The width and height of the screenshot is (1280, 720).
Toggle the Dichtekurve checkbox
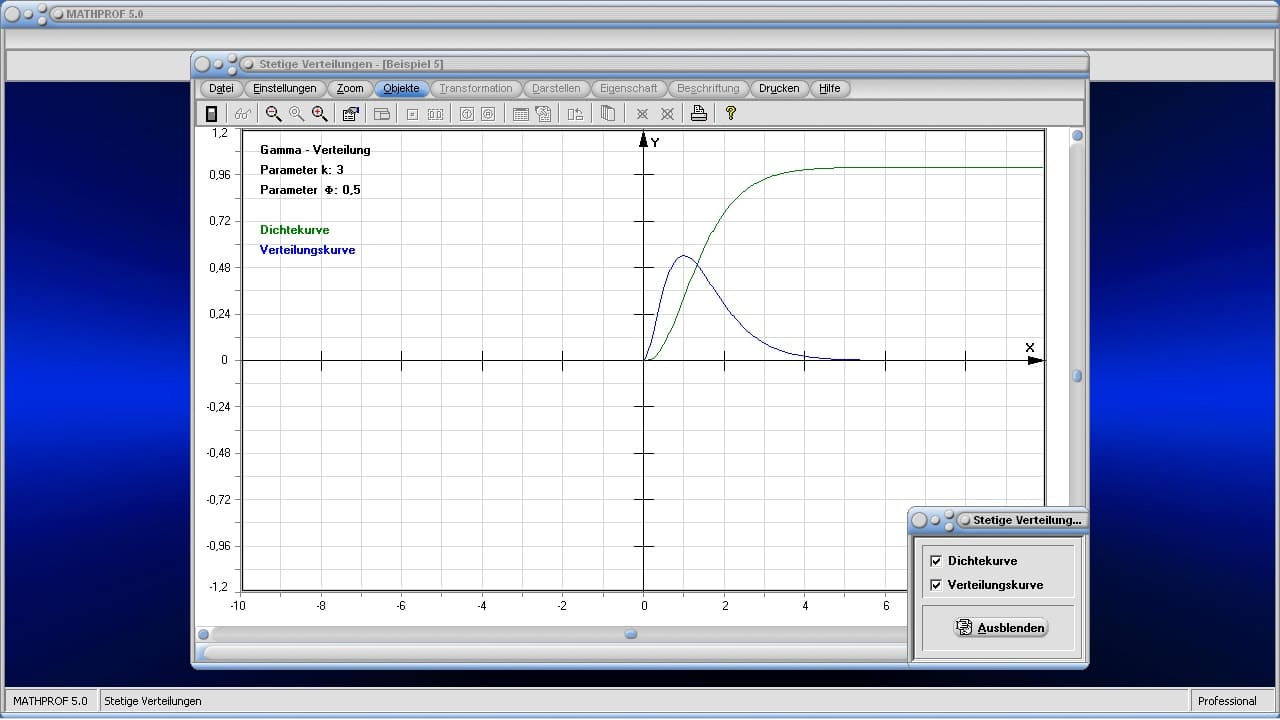pyautogui.click(x=936, y=561)
